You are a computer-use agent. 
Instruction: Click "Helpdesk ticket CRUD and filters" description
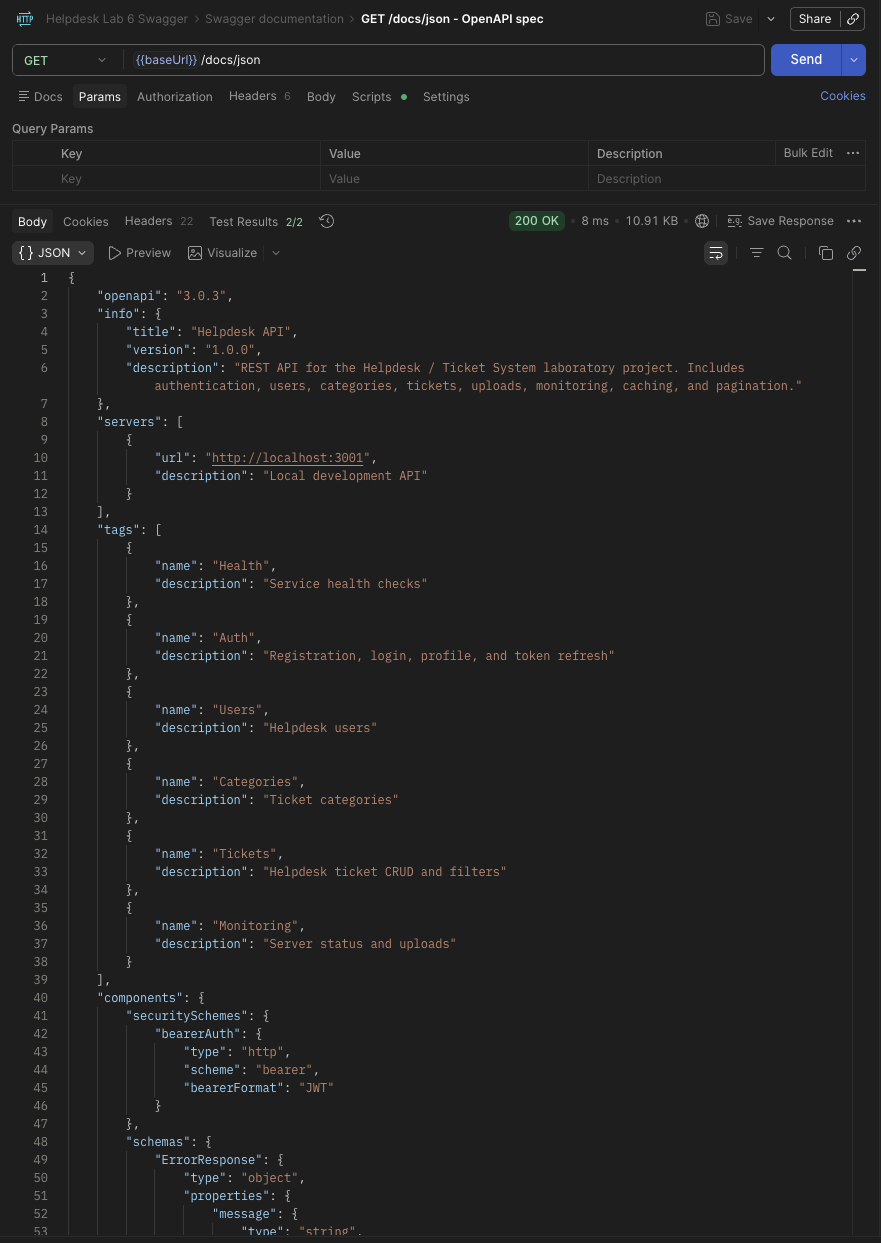(385, 872)
